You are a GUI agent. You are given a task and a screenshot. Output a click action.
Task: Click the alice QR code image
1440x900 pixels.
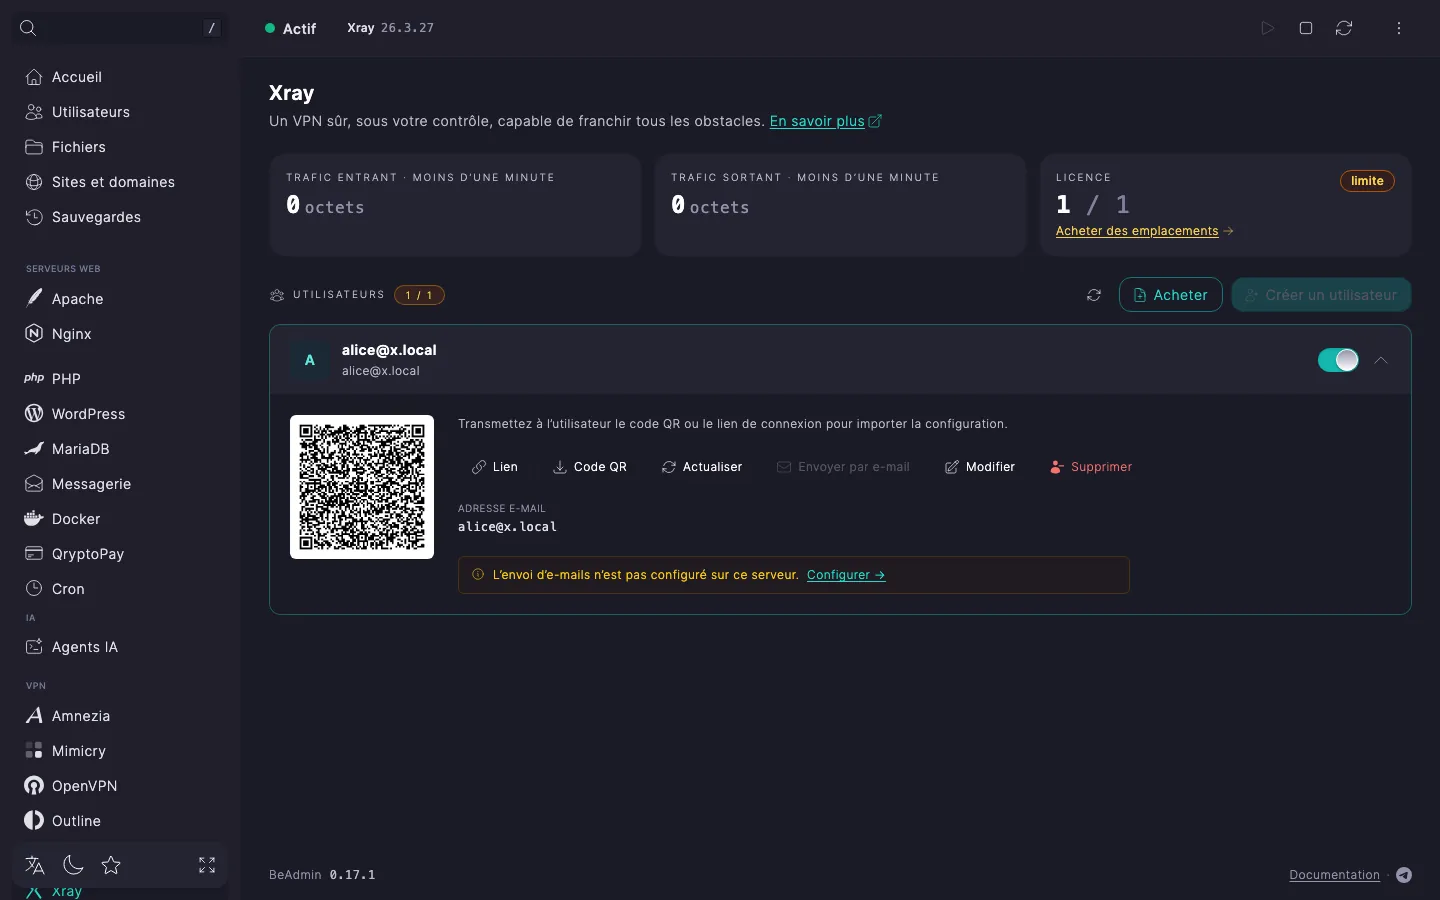point(362,487)
